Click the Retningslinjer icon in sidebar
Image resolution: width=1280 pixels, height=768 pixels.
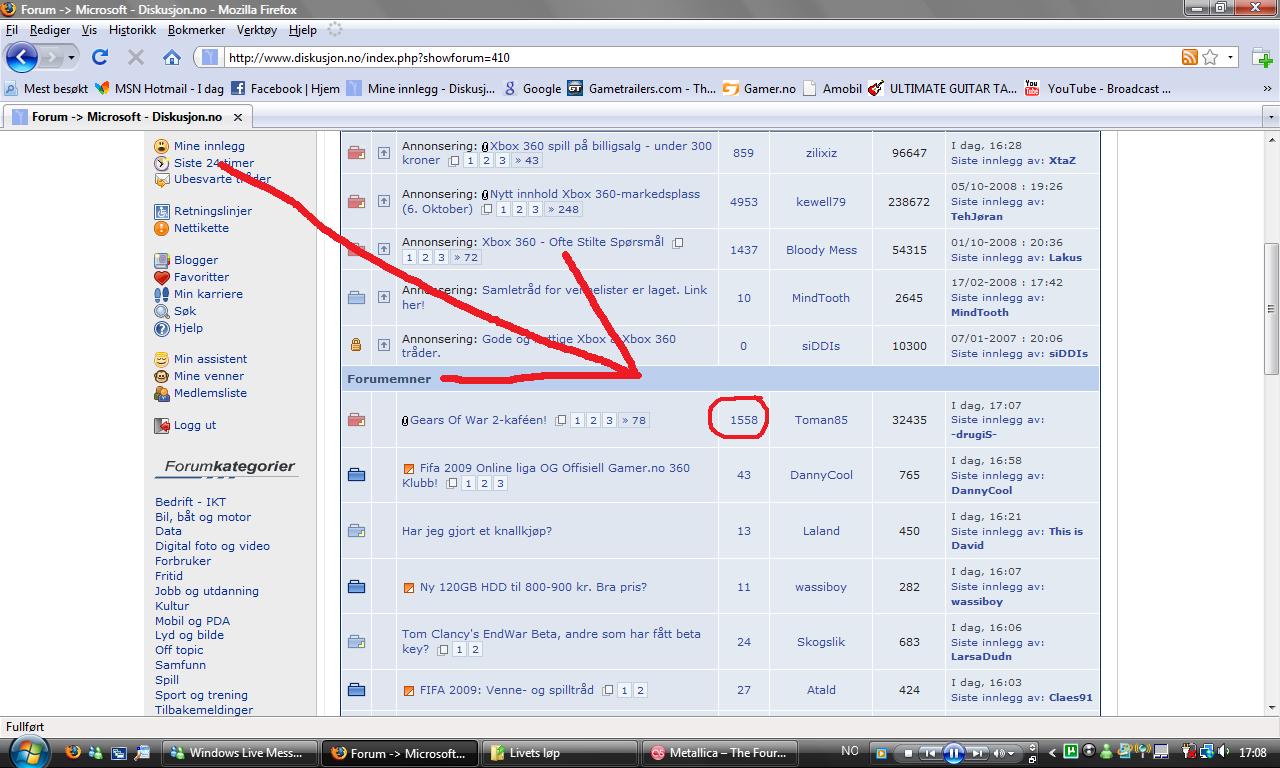coord(162,211)
